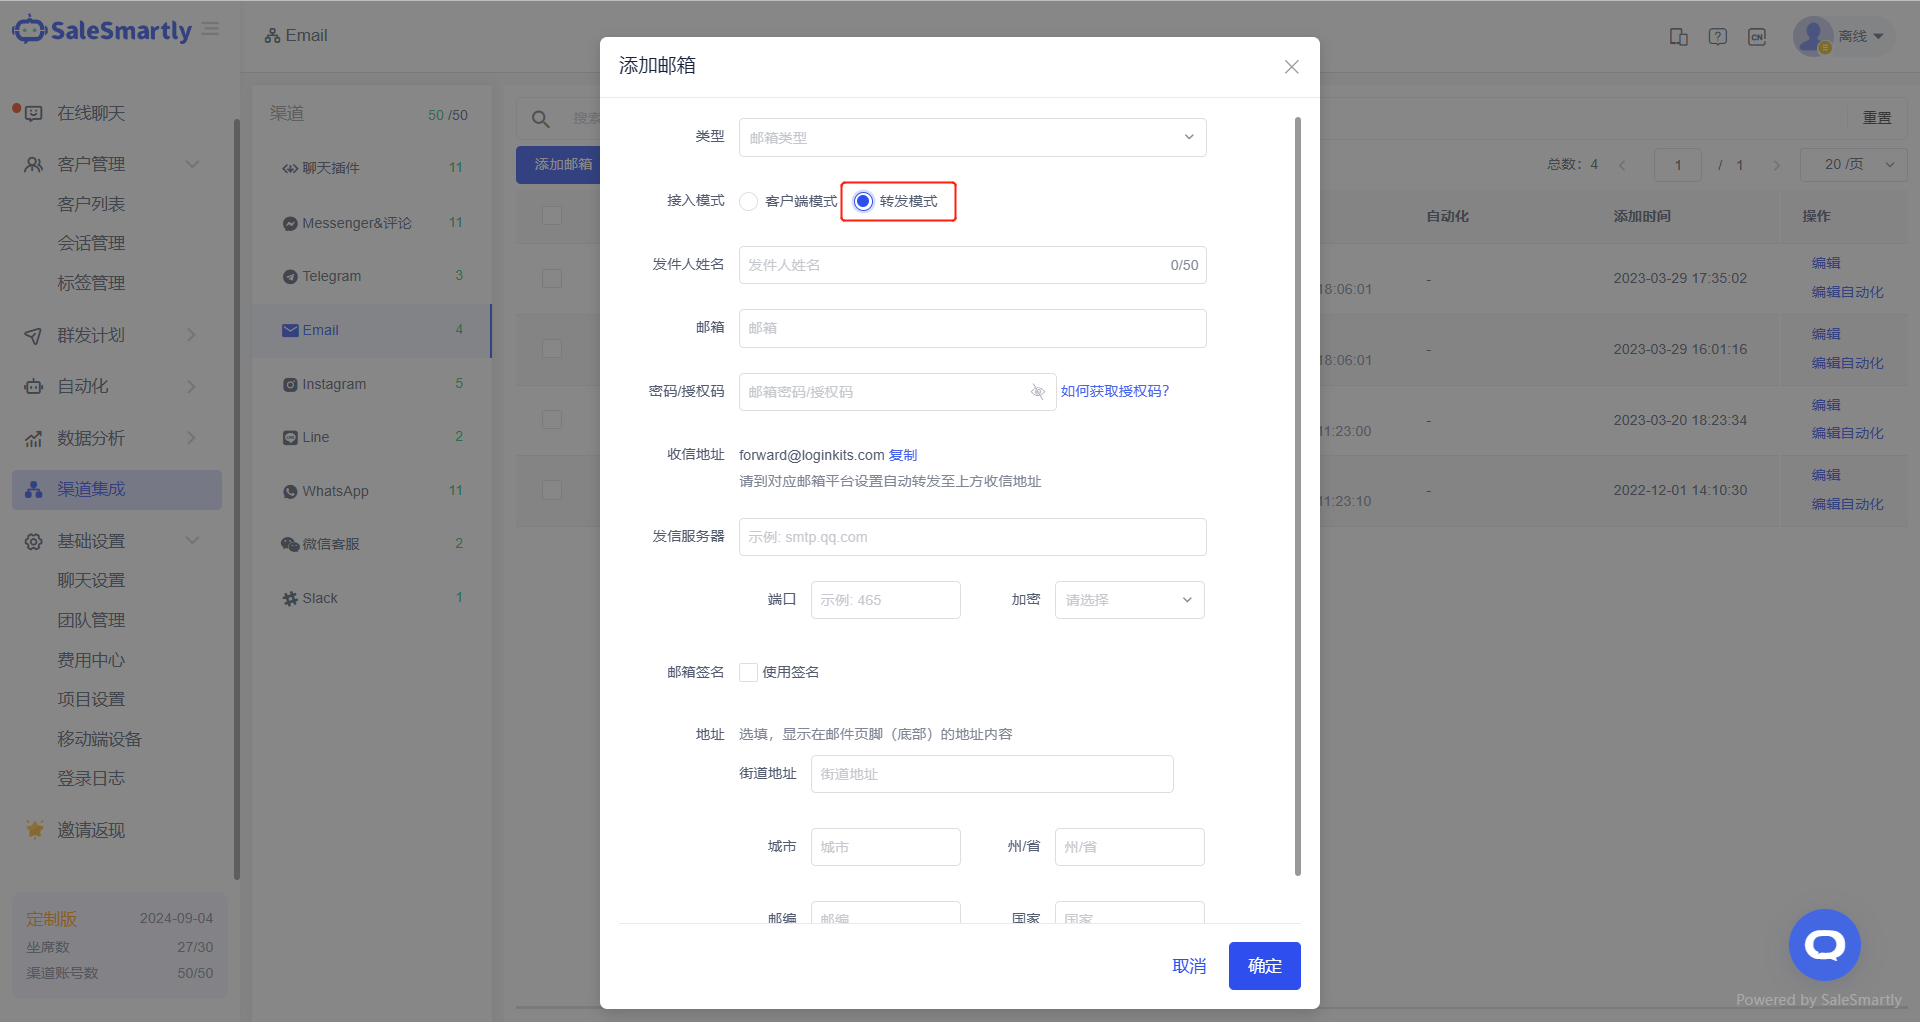Screen dimensions: 1920x1022
Task: Click the 如何获取授权码 help link
Action: (1114, 391)
